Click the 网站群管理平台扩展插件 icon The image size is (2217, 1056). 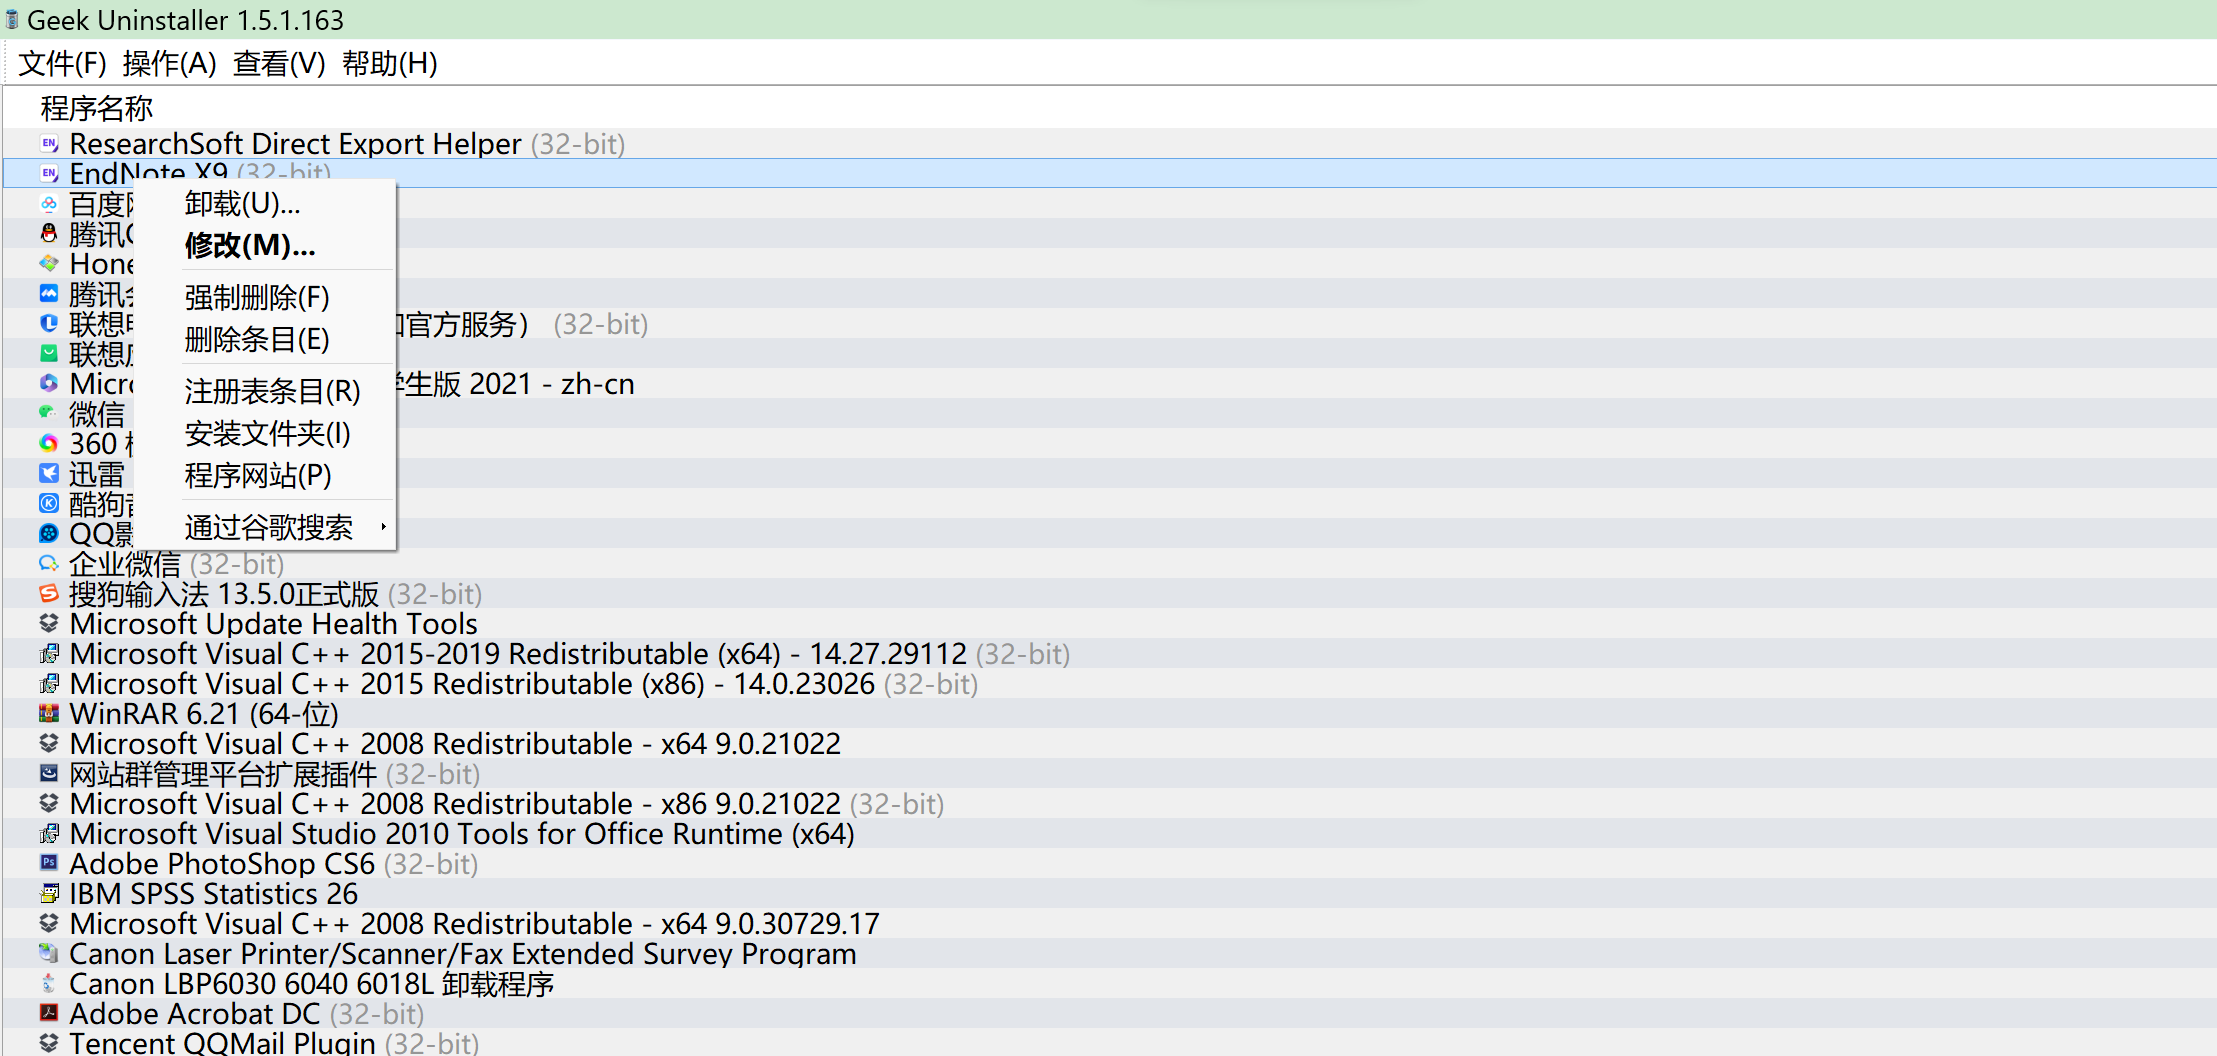click(49, 774)
